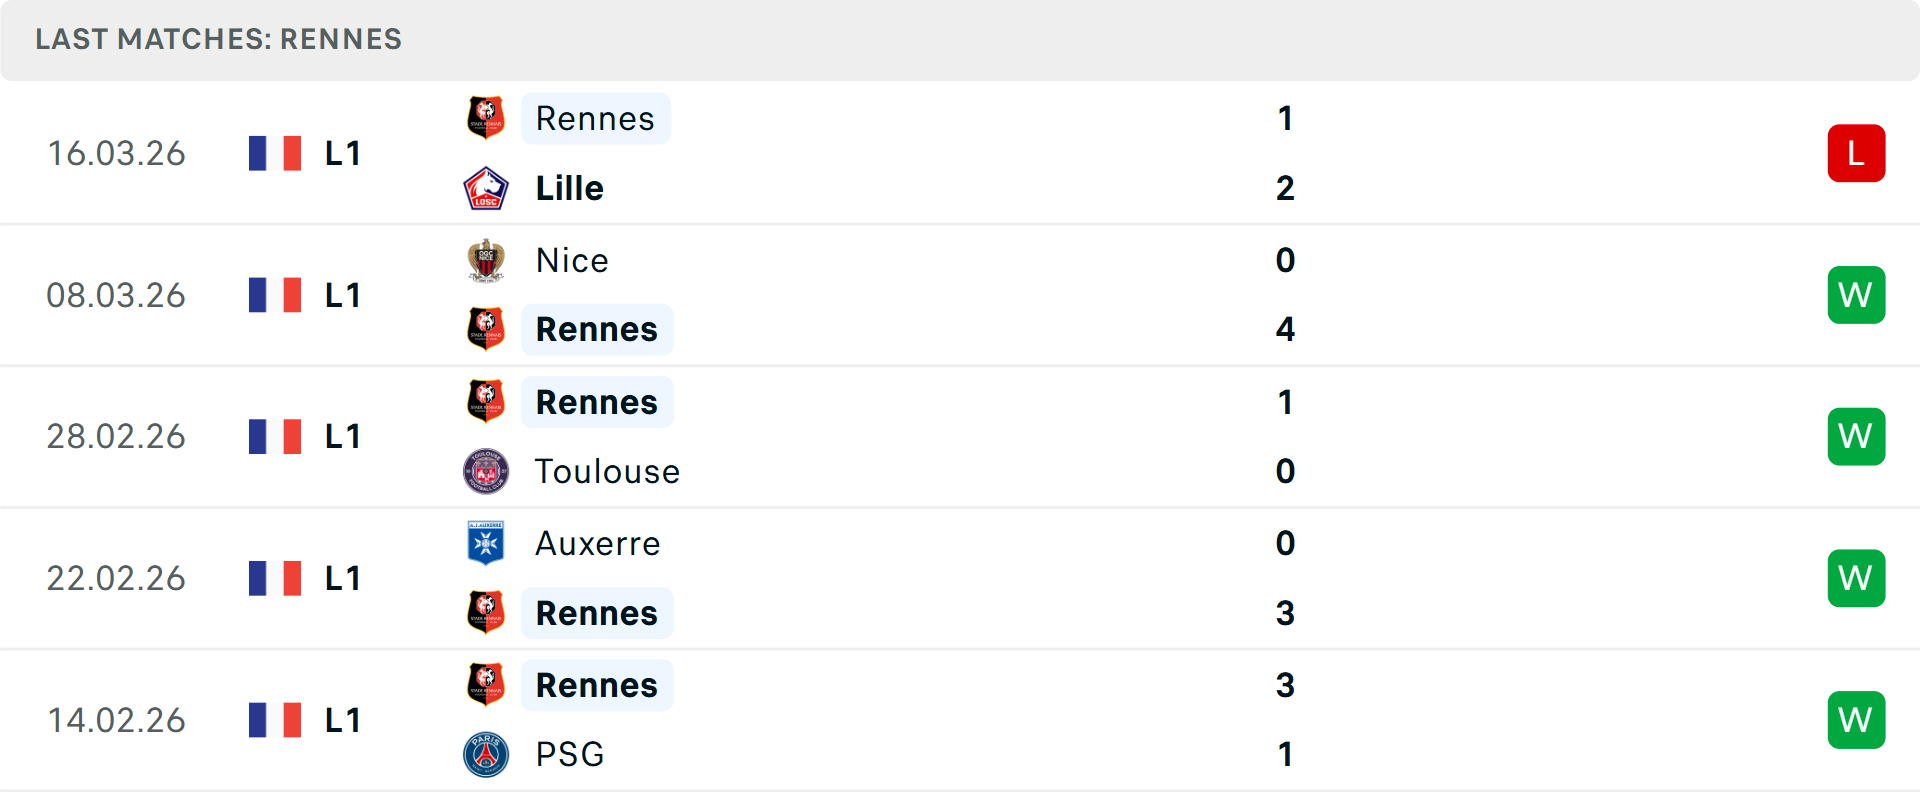This screenshot has height=792, width=1920.
Task: Click the French flag beside the 16.03.26 match
Action: (275, 153)
